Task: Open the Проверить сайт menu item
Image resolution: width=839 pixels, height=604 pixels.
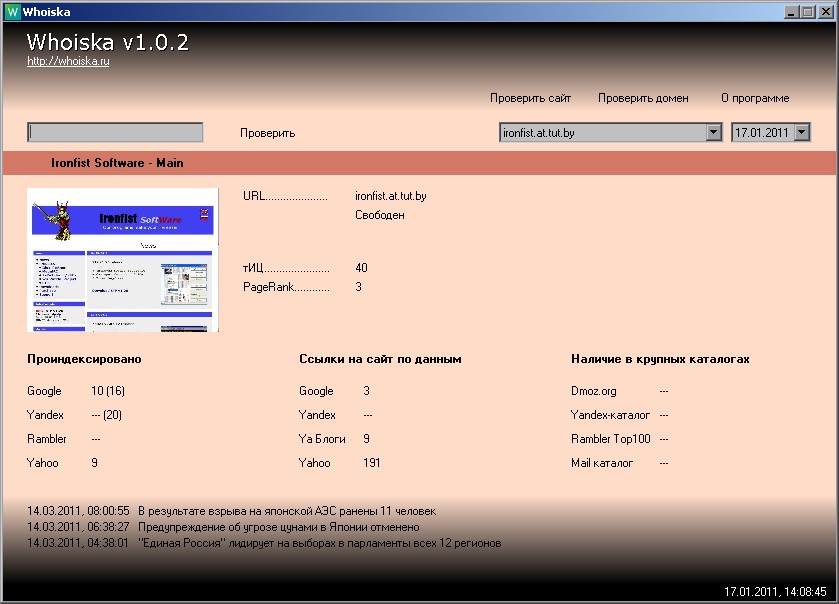Action: 530,98
